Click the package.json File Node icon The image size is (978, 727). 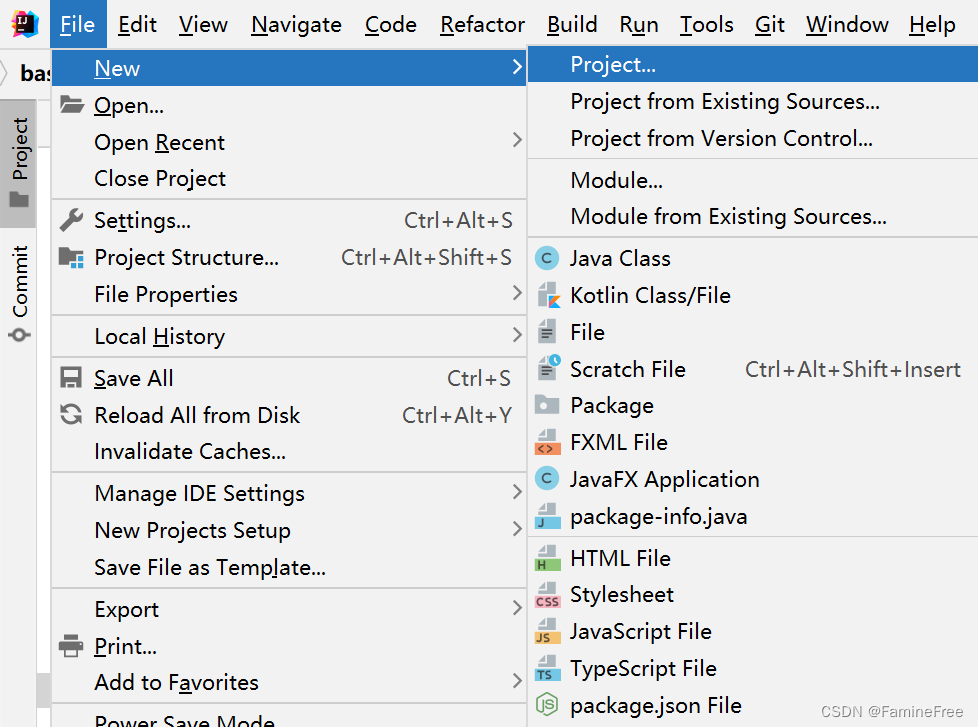pos(547,705)
